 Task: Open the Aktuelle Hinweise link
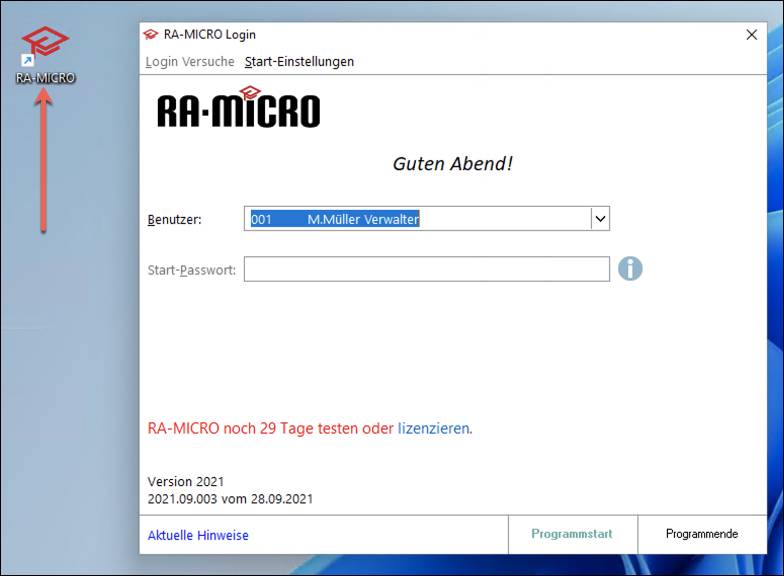click(198, 536)
